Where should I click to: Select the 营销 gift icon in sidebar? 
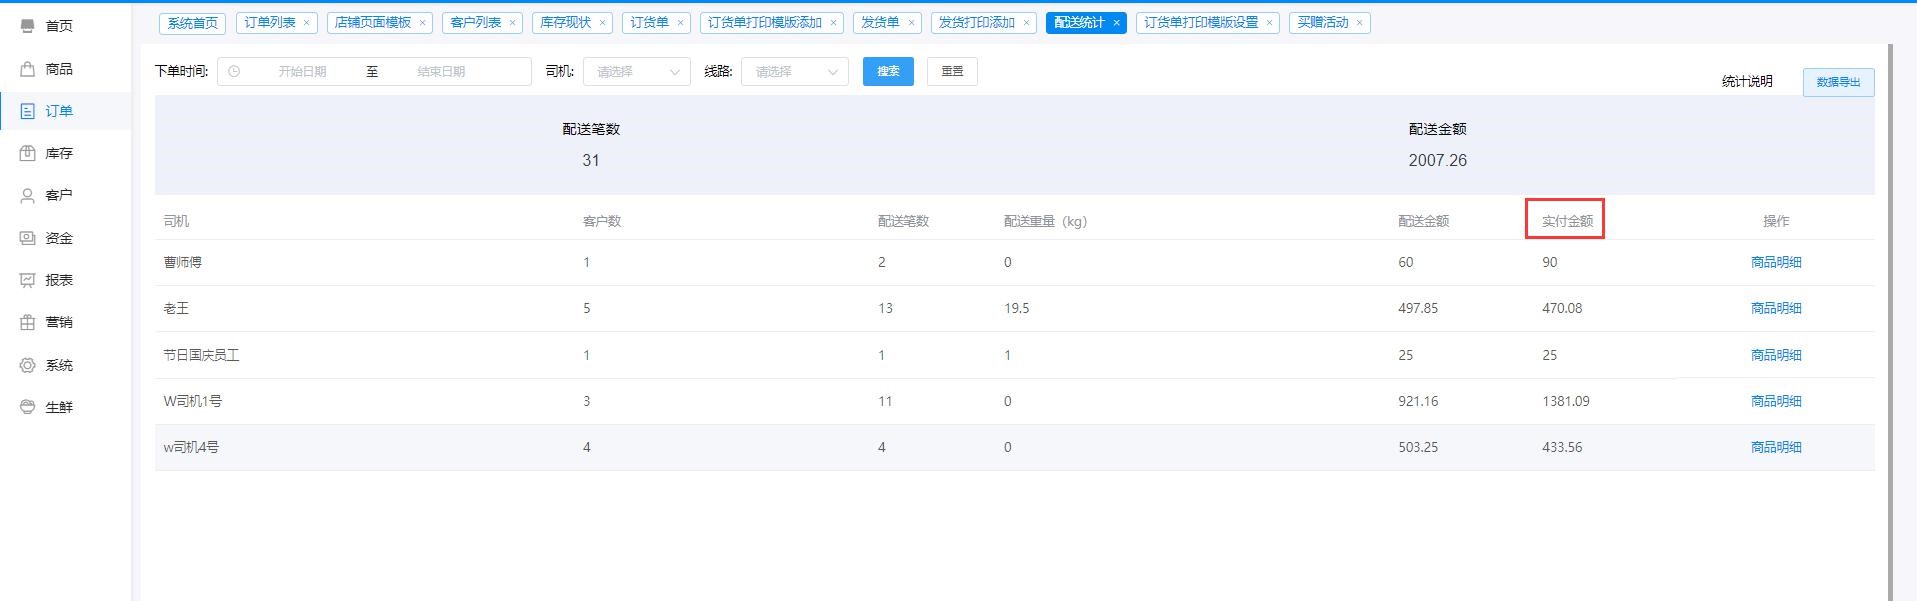tap(28, 322)
